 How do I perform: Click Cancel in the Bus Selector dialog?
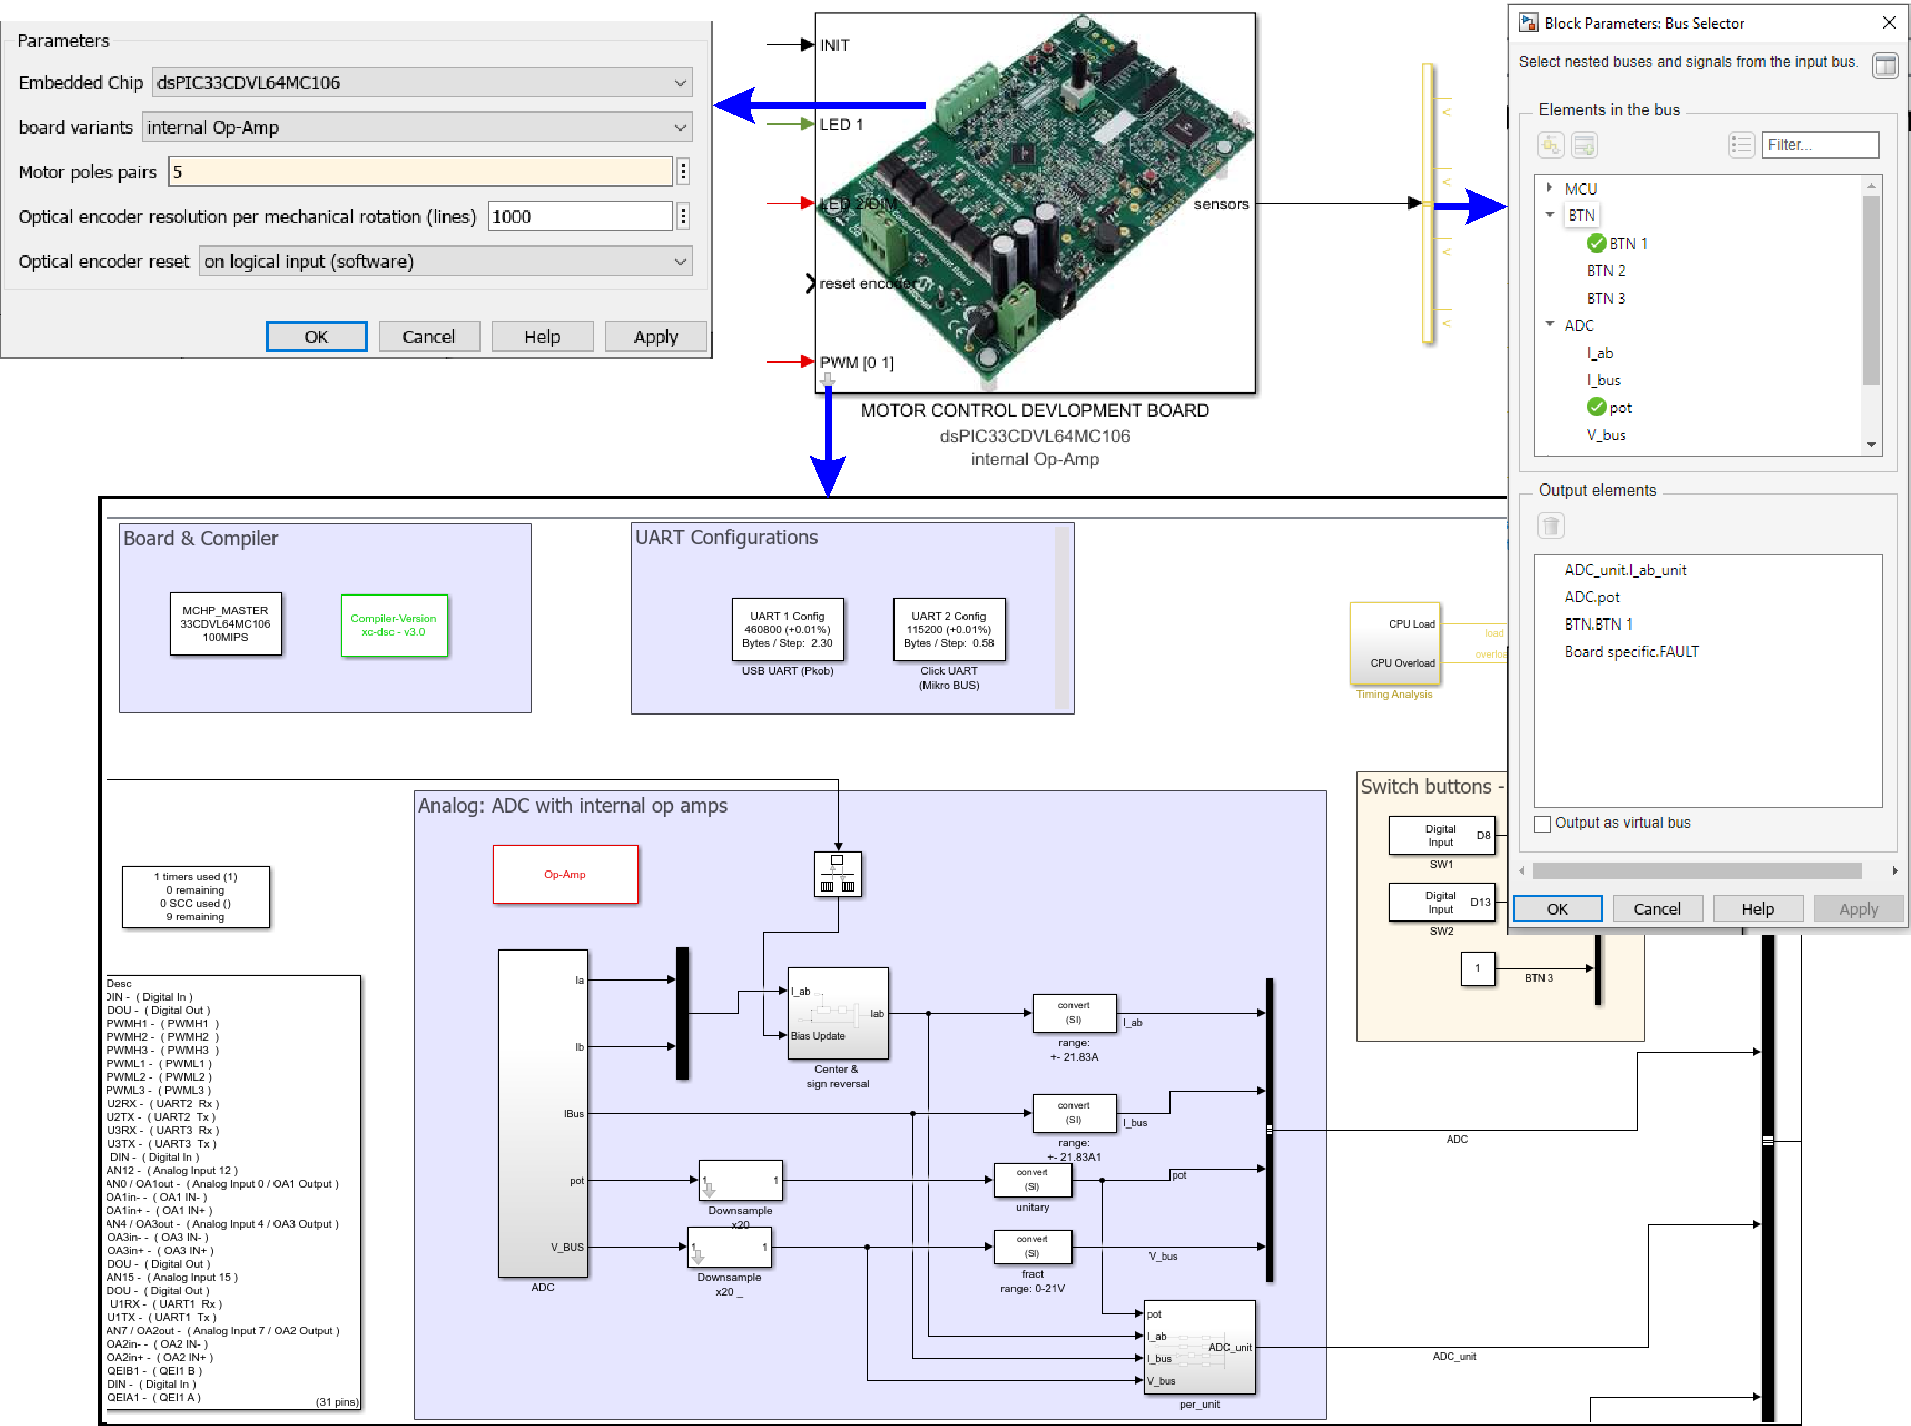pyautogui.click(x=1656, y=909)
